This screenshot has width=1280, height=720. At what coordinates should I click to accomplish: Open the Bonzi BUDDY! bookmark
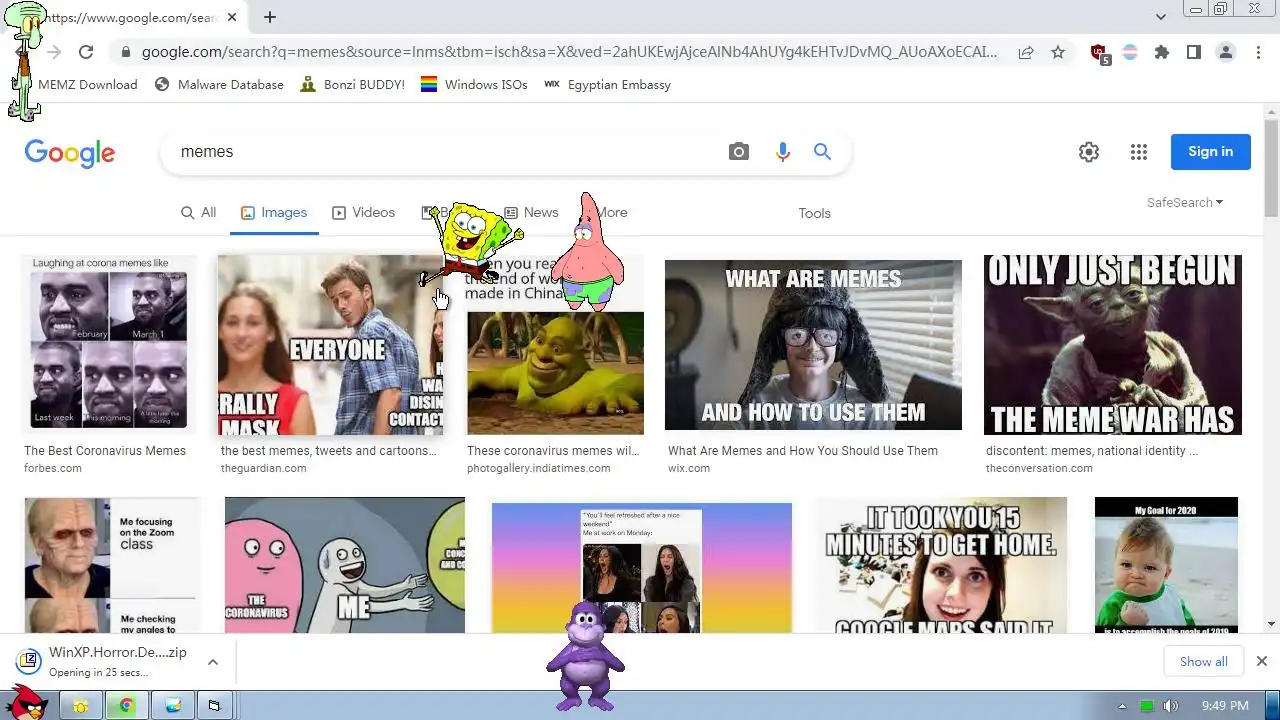pos(352,84)
